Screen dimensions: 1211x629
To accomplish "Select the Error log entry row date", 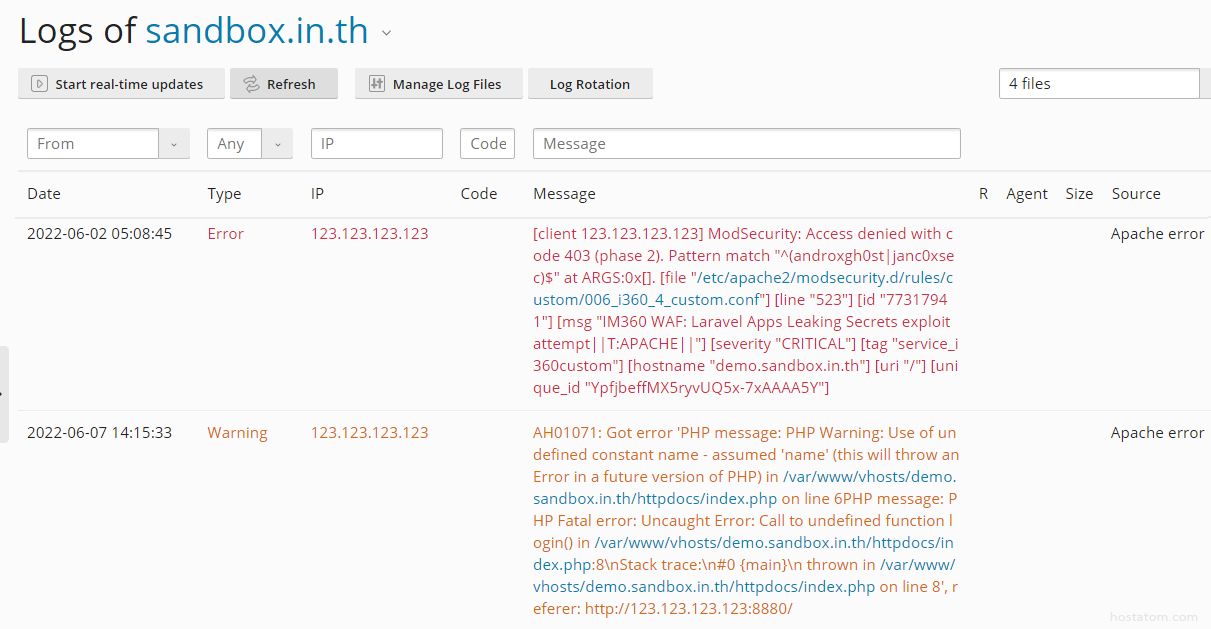I will tap(99, 234).
